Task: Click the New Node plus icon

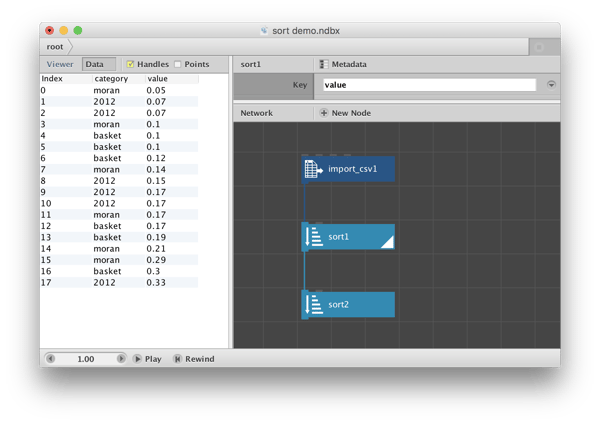Action: [324, 113]
